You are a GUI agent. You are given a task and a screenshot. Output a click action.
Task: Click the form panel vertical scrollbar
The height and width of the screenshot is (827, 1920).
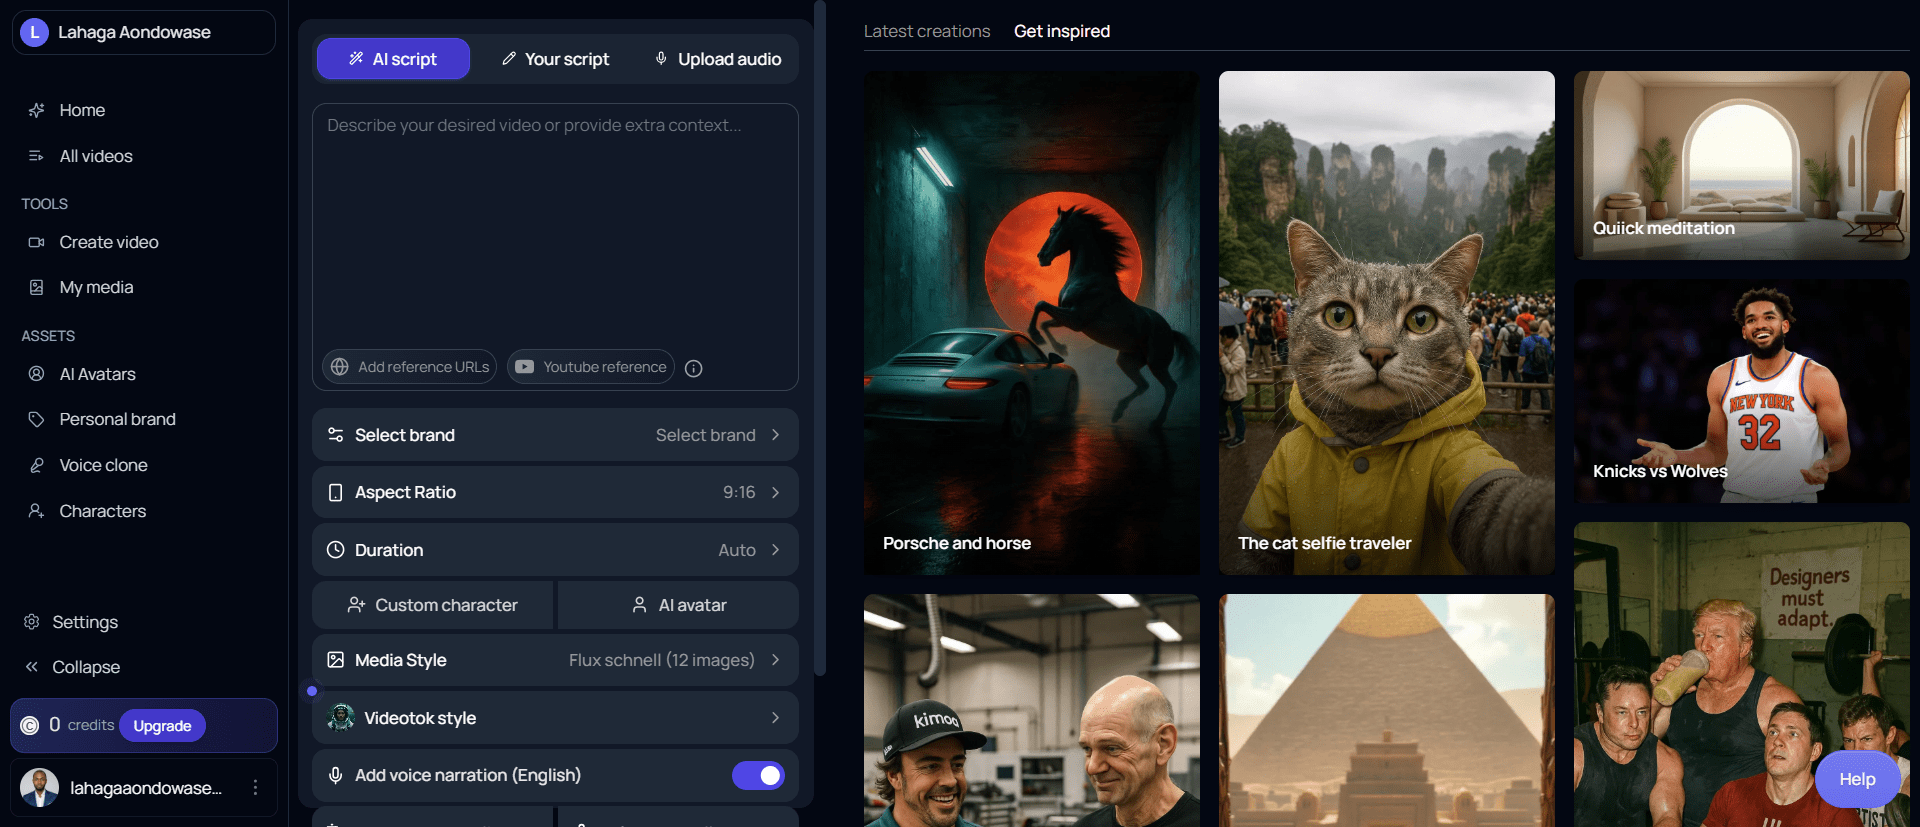tap(820, 338)
